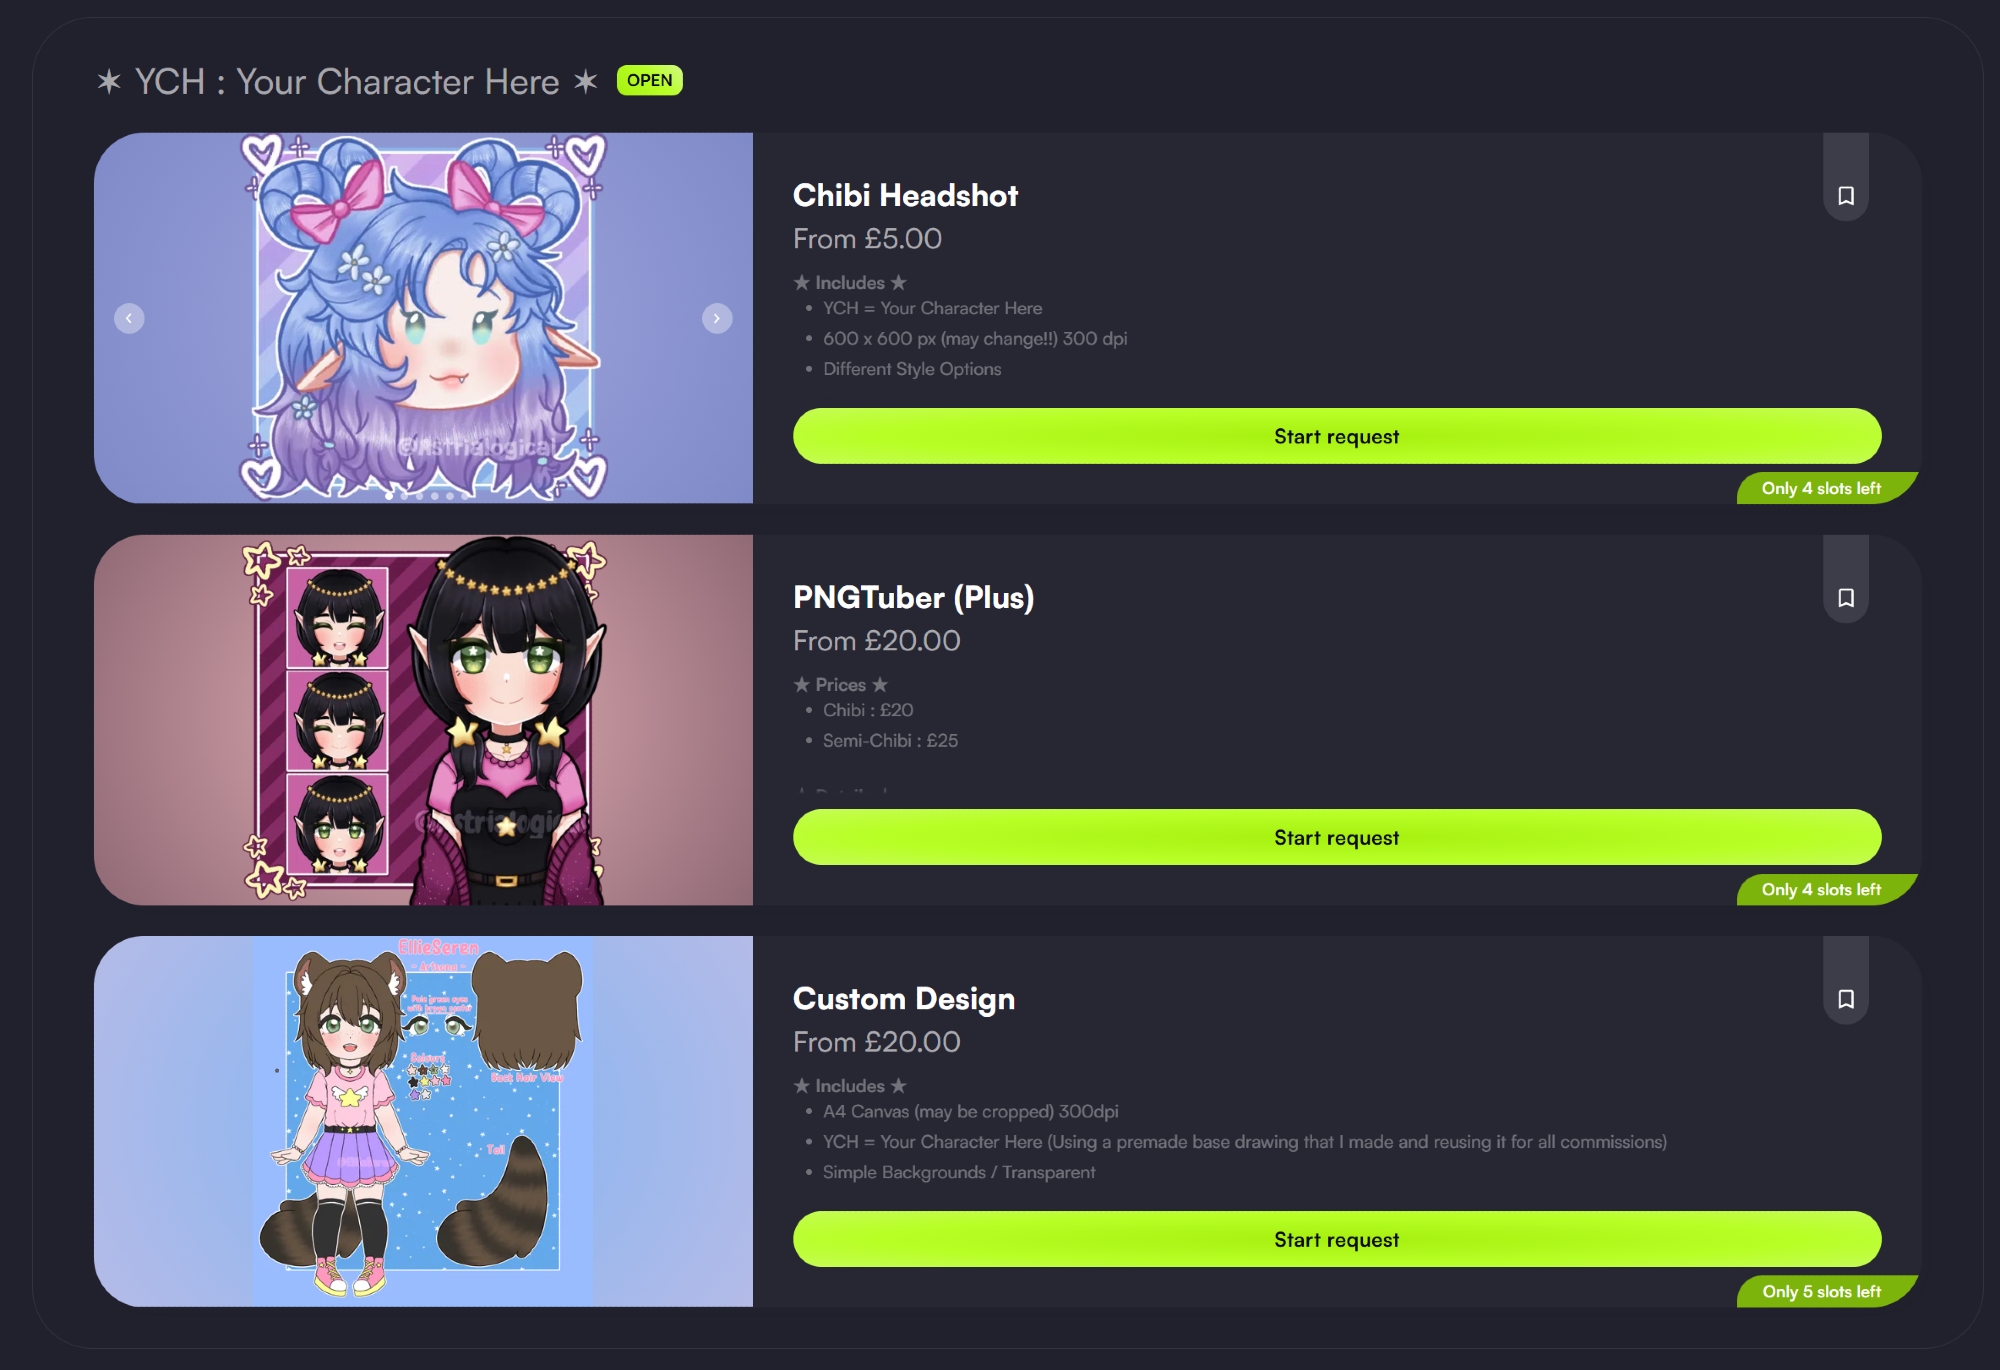Start a request for the Chibi Headshot
This screenshot has height=1370, width=2000.
coord(1337,436)
